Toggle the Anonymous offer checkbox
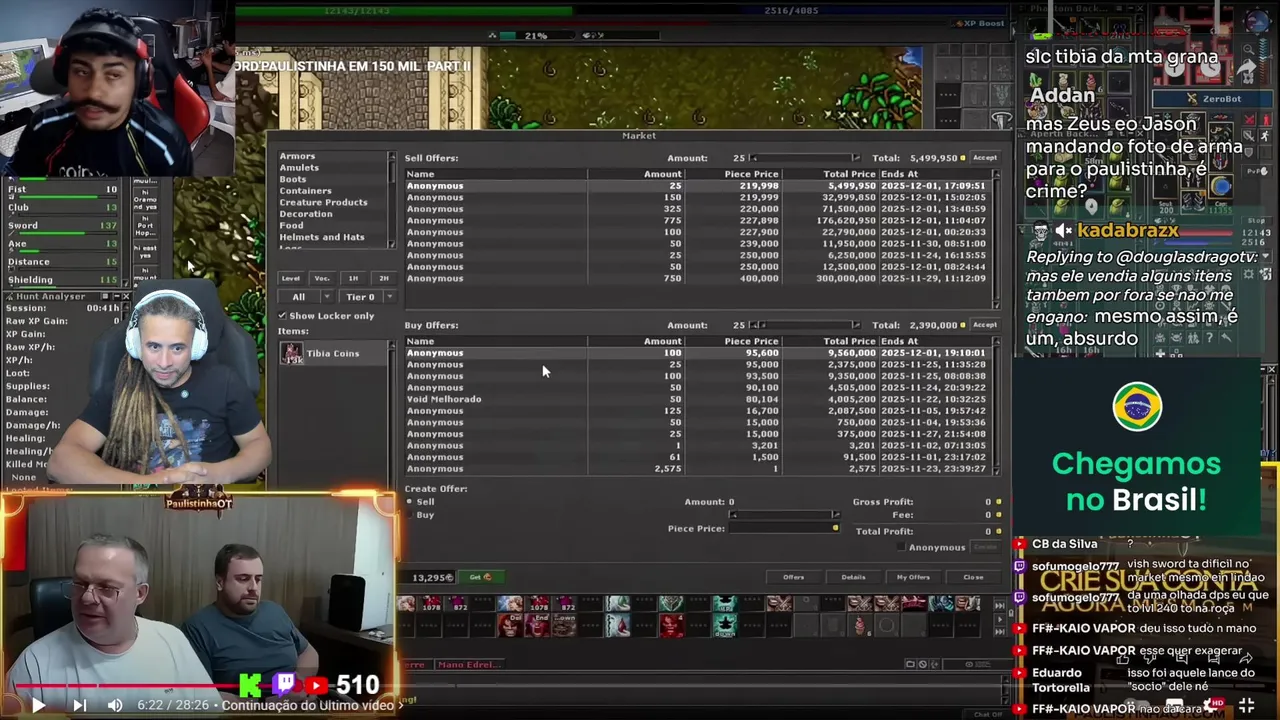 [902, 547]
